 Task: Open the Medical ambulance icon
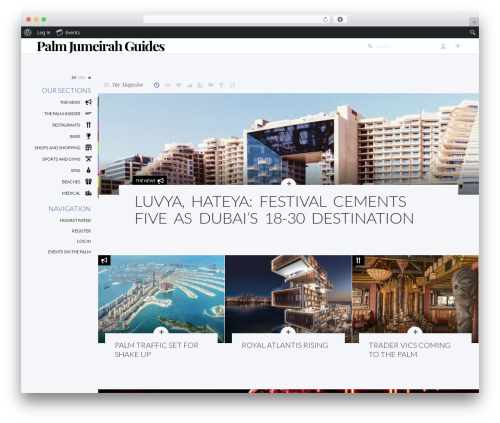pyautogui.click(x=88, y=193)
